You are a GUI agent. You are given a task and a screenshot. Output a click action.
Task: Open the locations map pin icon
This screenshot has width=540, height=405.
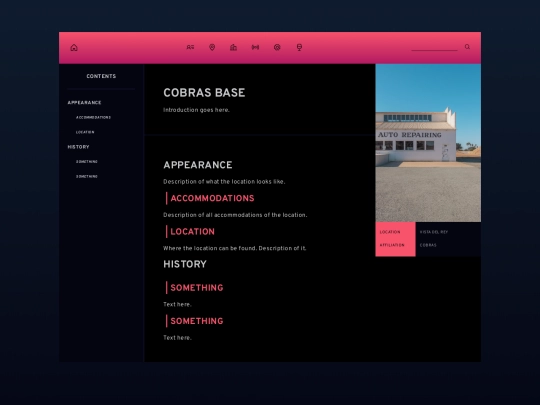pos(212,47)
